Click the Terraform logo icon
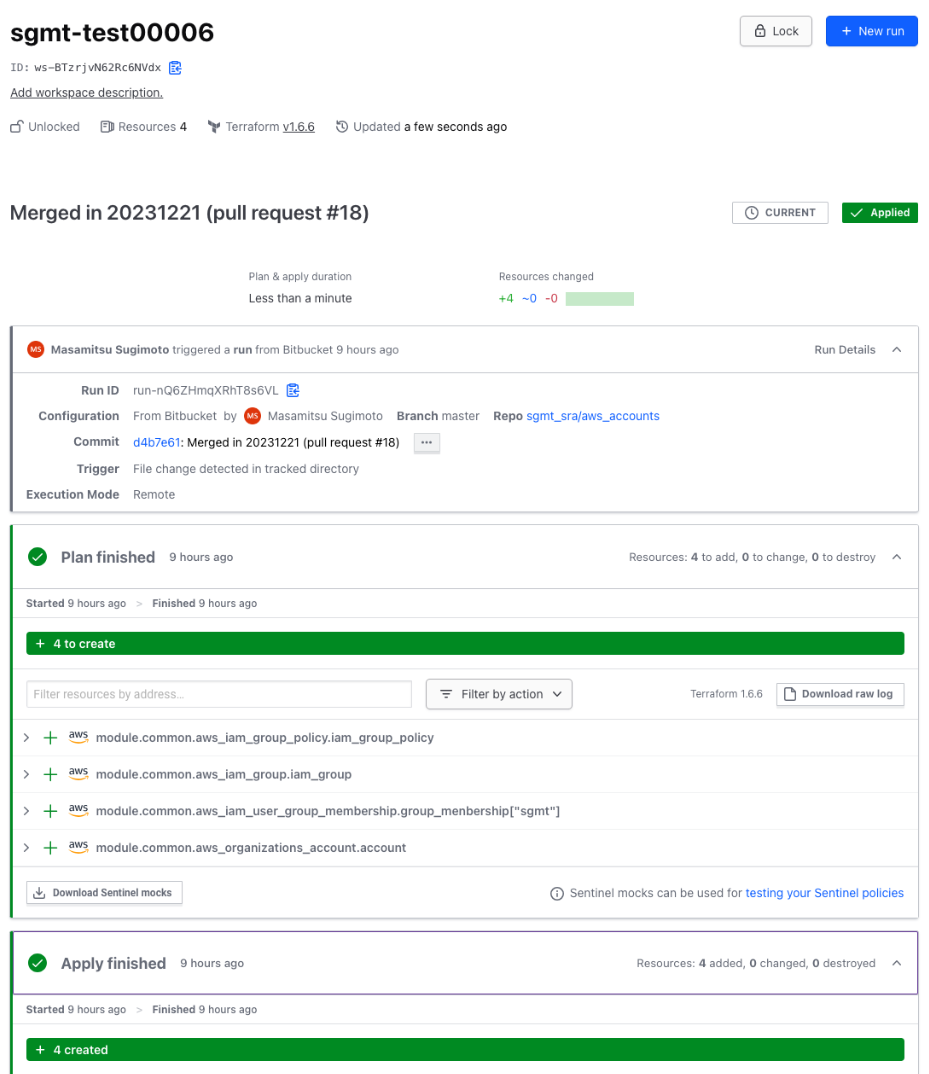Viewport: 929px width, 1074px height. pyautogui.click(x=214, y=127)
